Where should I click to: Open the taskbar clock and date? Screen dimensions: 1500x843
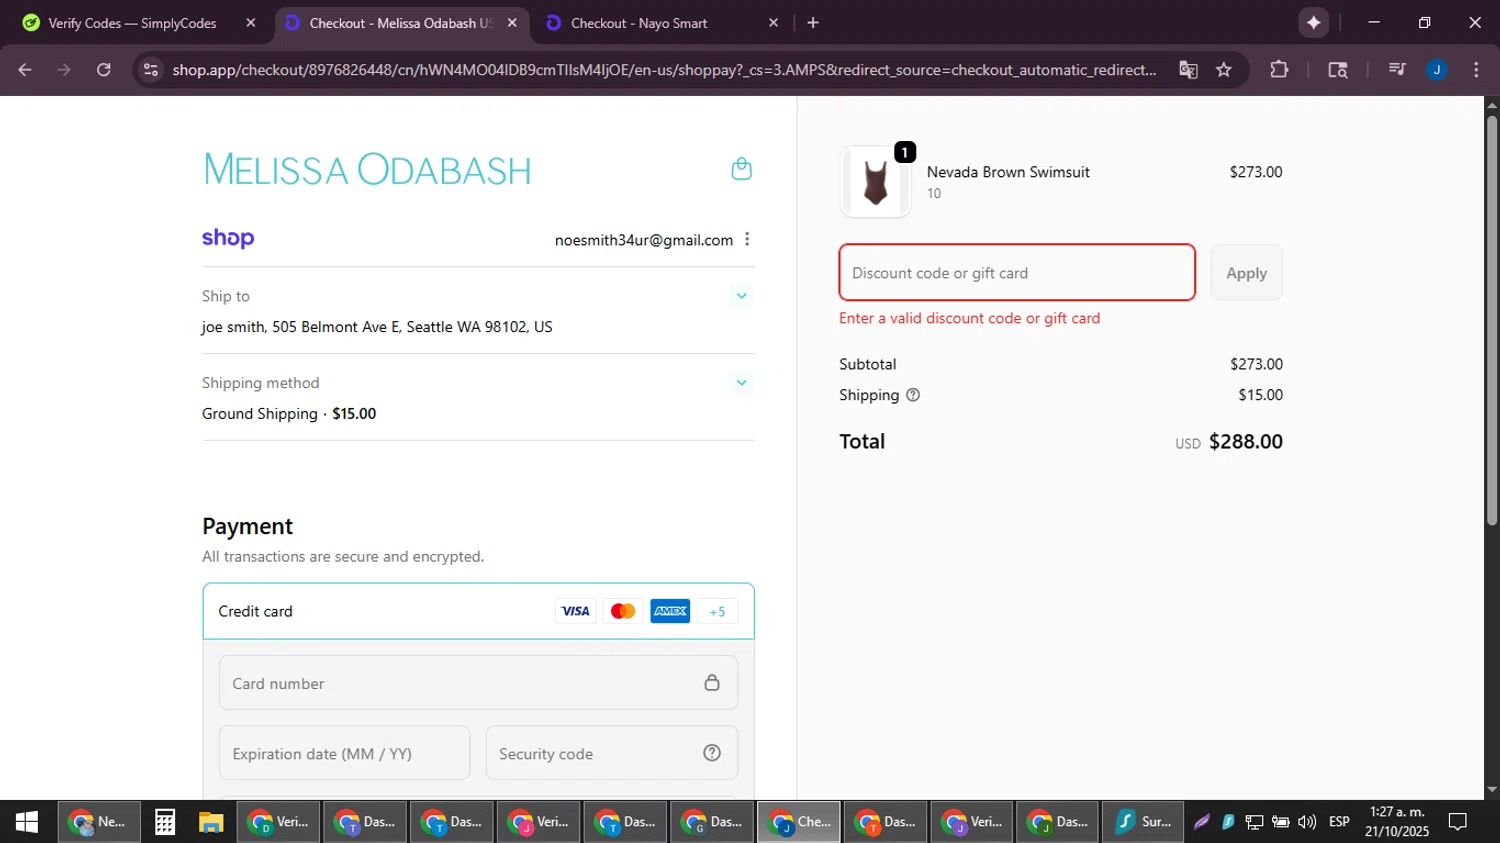pos(1397,822)
